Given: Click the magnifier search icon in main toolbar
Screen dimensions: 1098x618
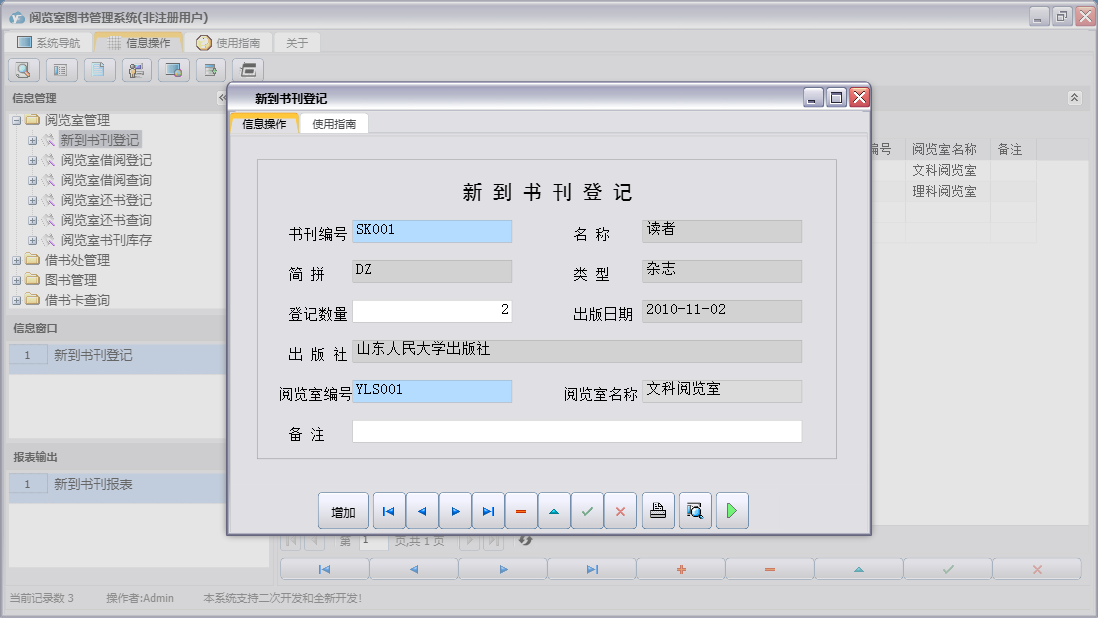Looking at the screenshot, I should pos(24,70).
